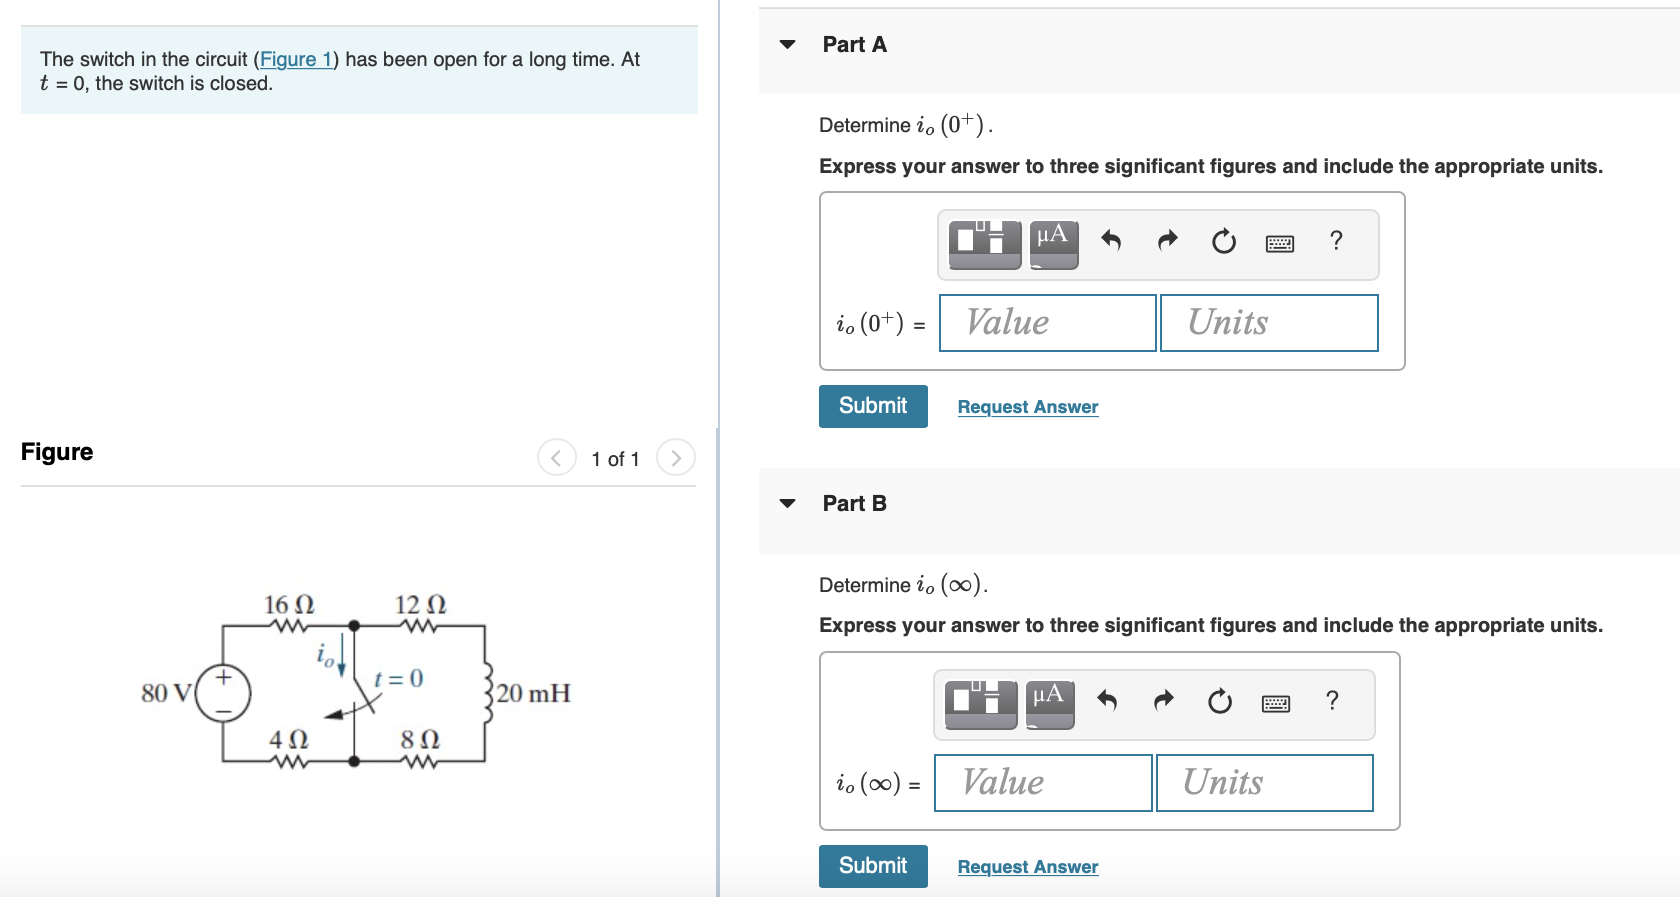Reset the Part A answer field
Screen dimensions: 1680x897
[x=1222, y=242]
